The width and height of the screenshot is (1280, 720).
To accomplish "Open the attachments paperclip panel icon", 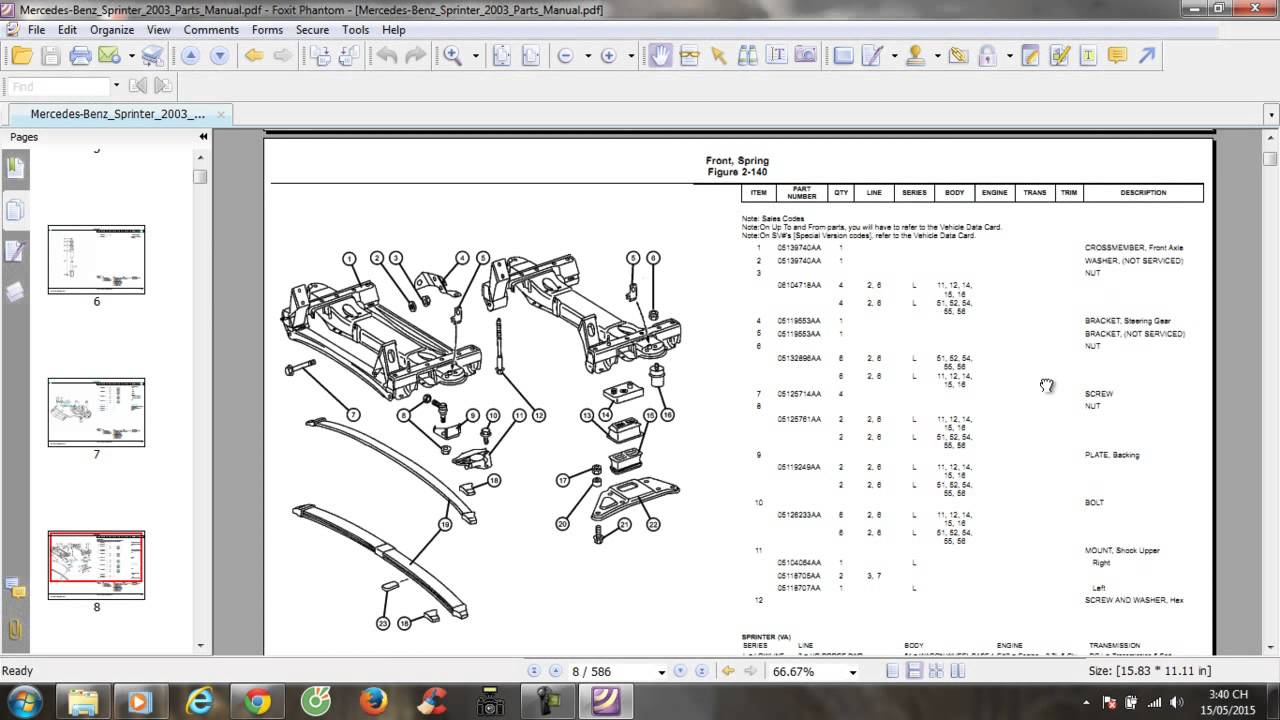I will 15,630.
